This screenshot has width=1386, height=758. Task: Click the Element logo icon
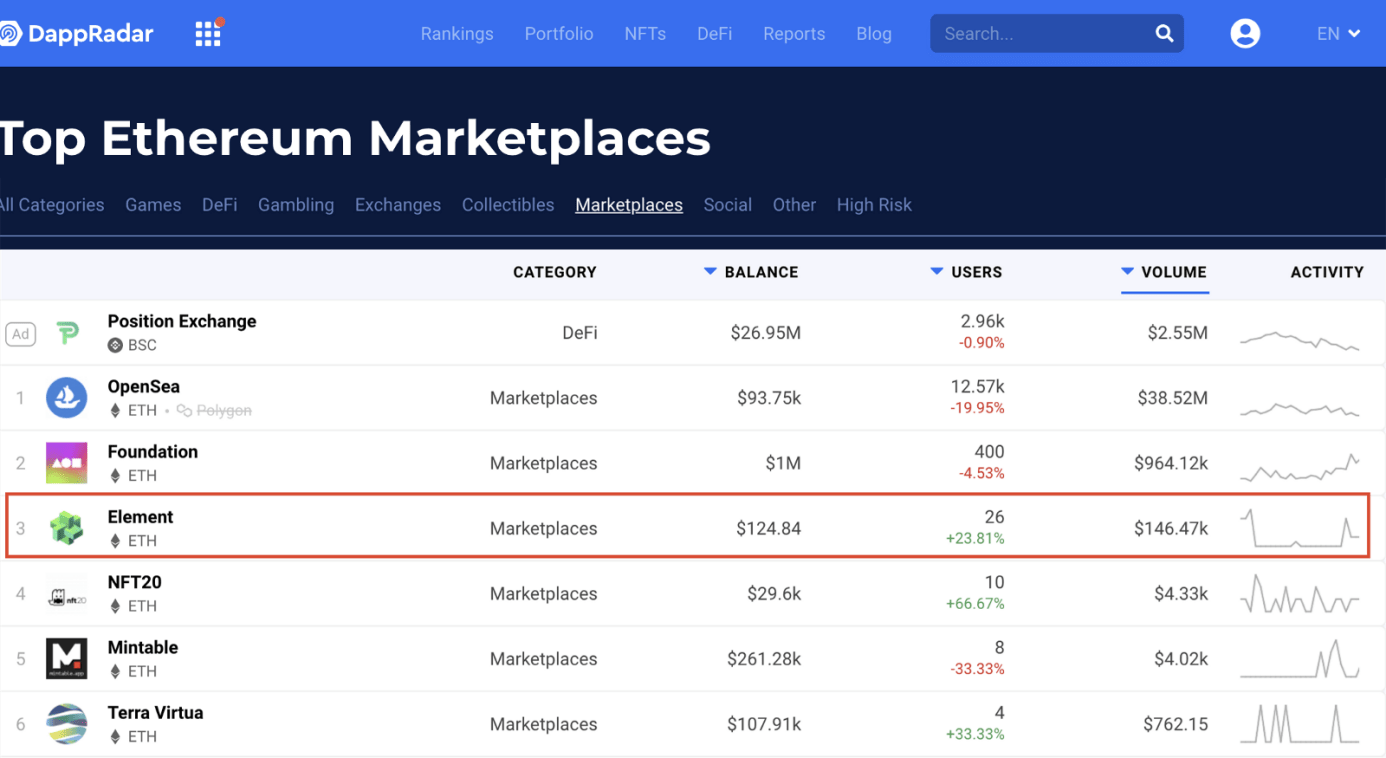[x=67, y=528]
